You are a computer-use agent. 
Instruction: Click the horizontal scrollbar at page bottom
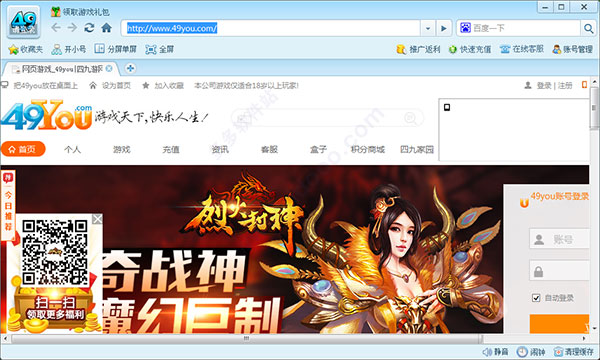point(245,339)
